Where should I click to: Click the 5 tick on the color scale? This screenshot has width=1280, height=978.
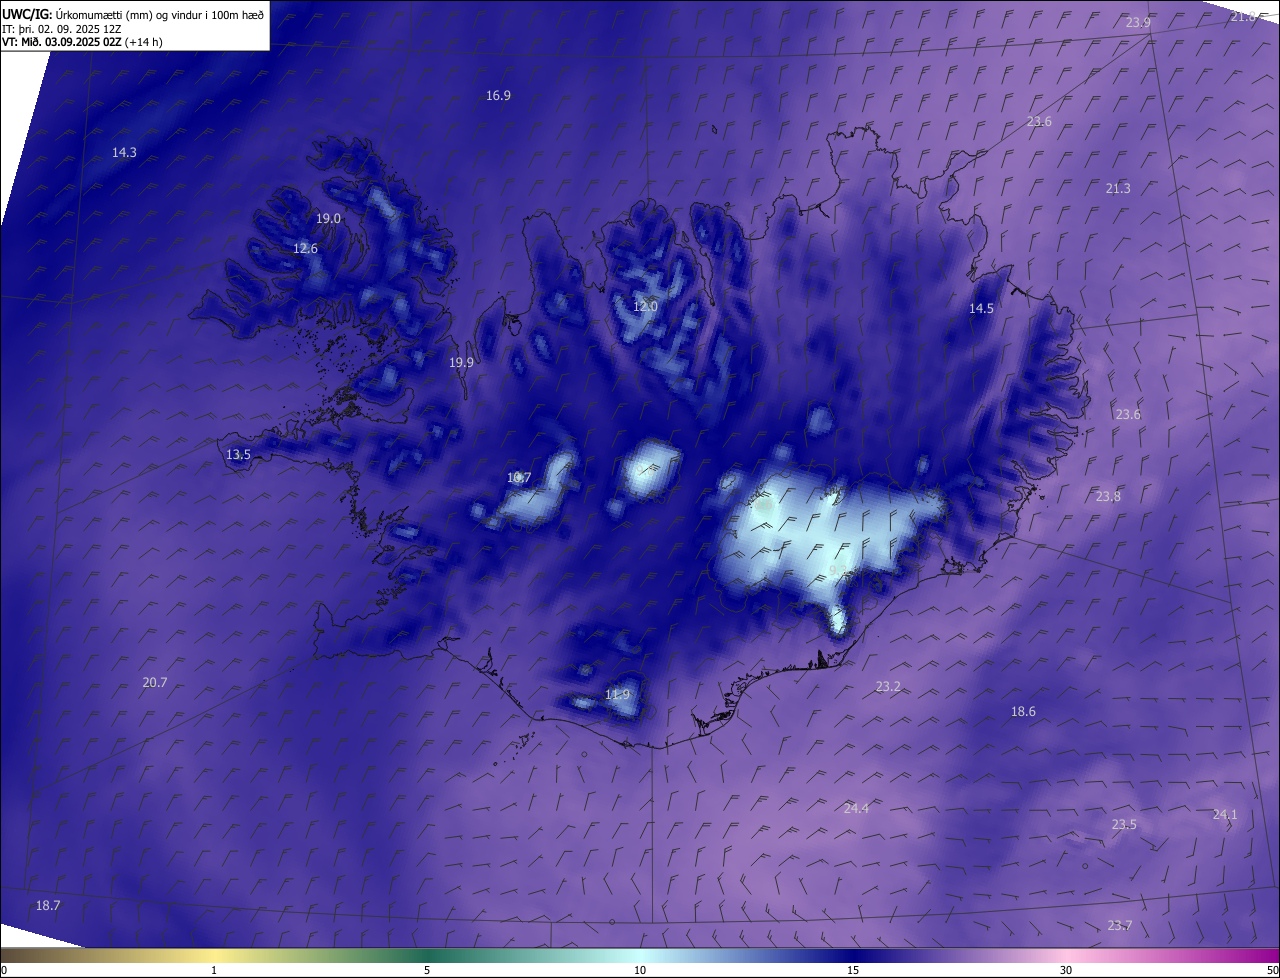(427, 971)
